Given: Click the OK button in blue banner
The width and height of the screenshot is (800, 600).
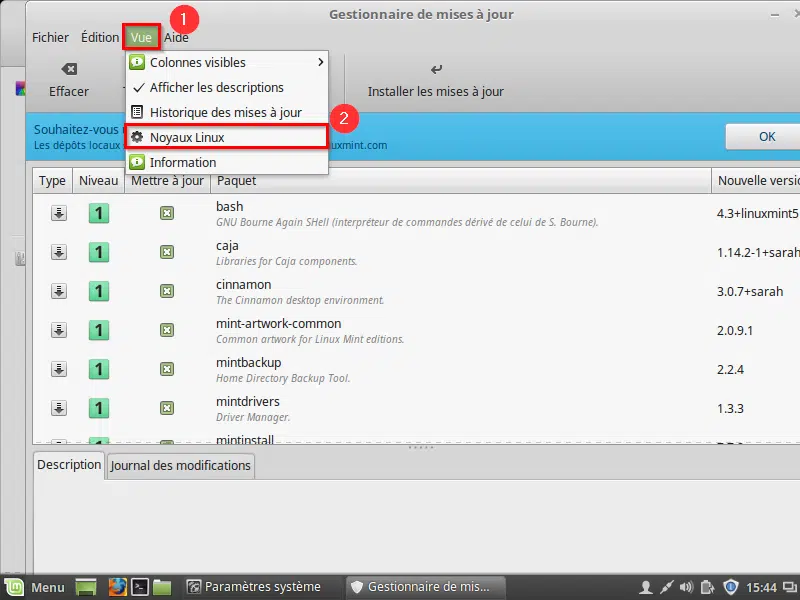Looking at the screenshot, I should [764, 137].
